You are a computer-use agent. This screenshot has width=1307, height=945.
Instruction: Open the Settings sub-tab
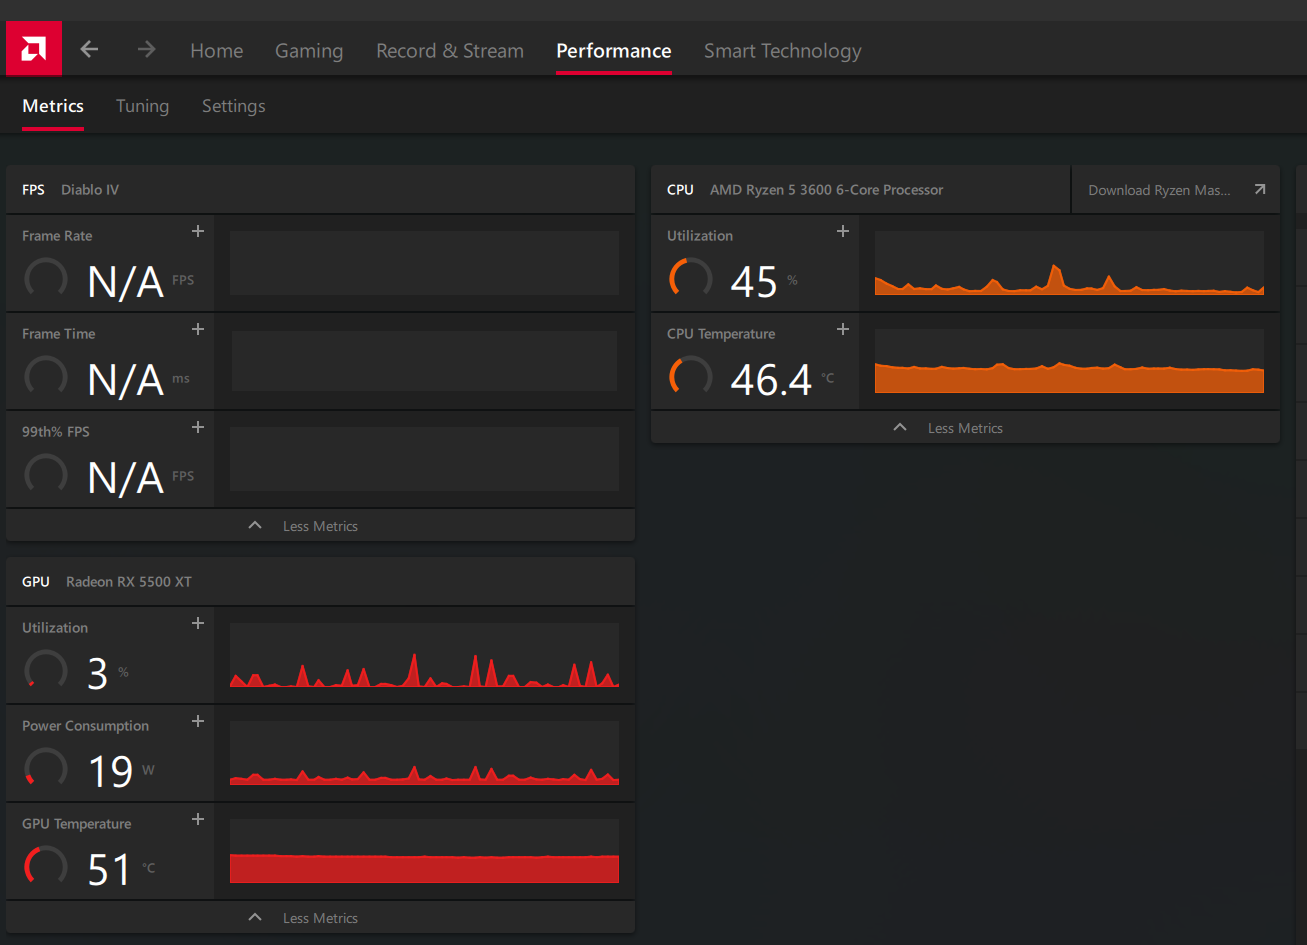pyautogui.click(x=233, y=106)
